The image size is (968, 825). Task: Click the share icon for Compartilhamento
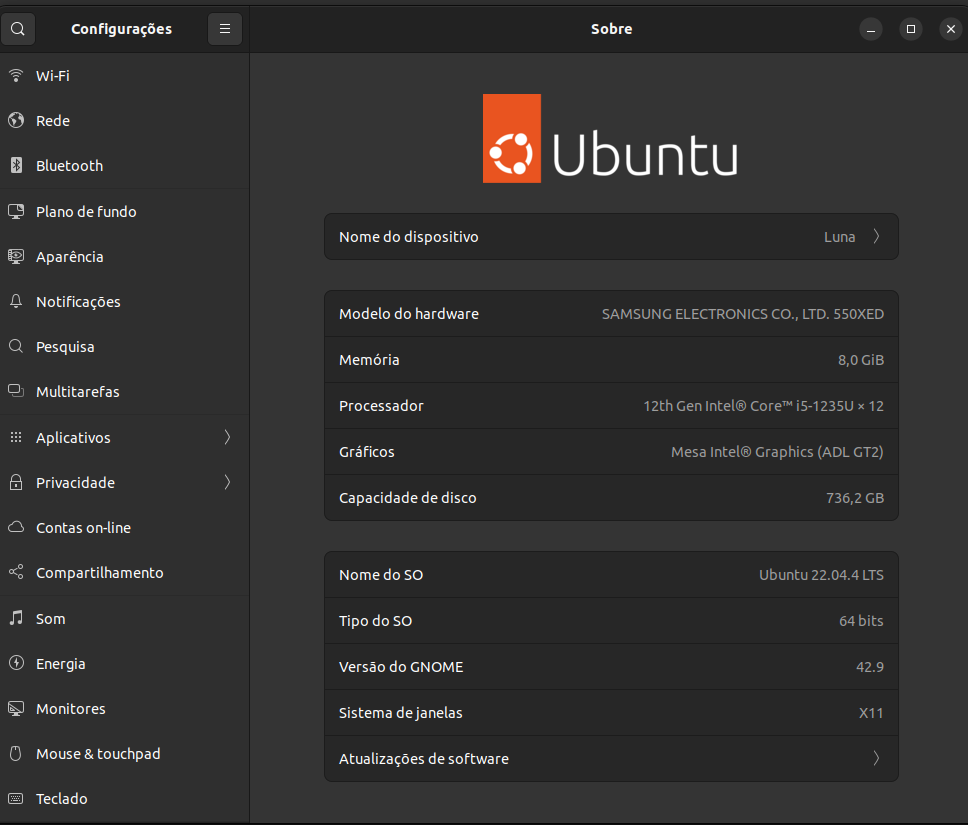[x=16, y=572]
